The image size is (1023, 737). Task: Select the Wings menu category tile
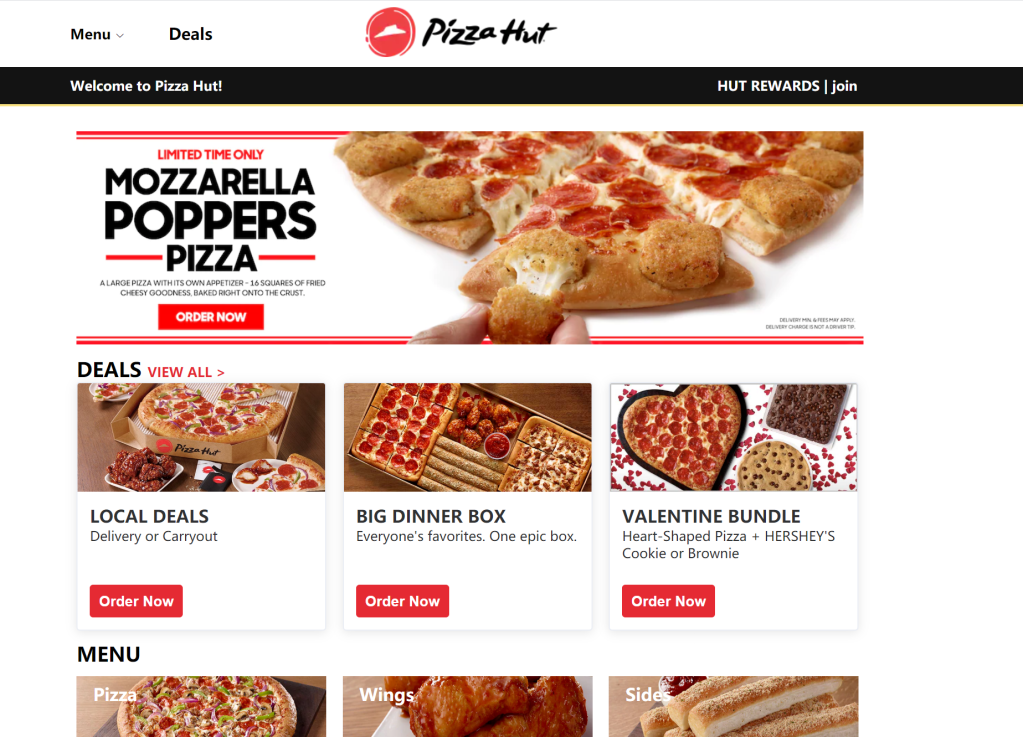click(x=468, y=706)
